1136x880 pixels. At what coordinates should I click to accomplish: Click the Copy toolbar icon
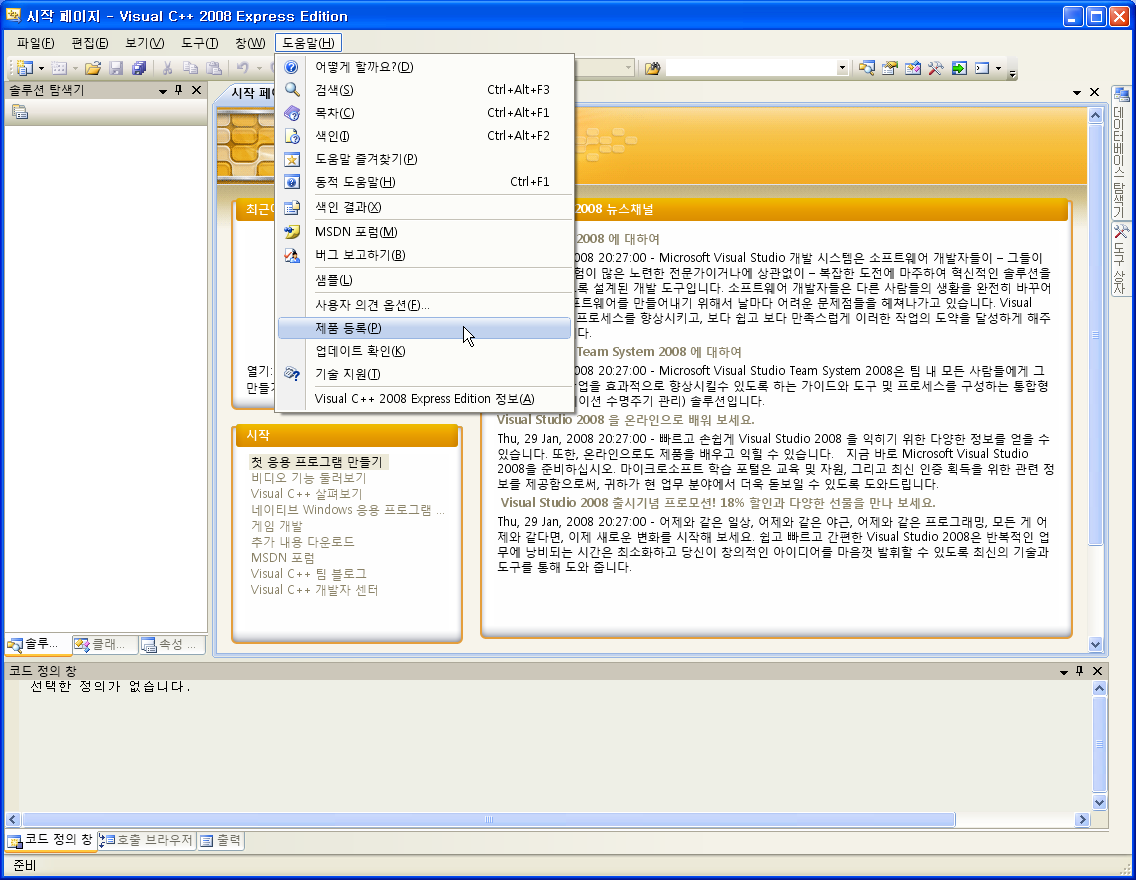[x=191, y=68]
